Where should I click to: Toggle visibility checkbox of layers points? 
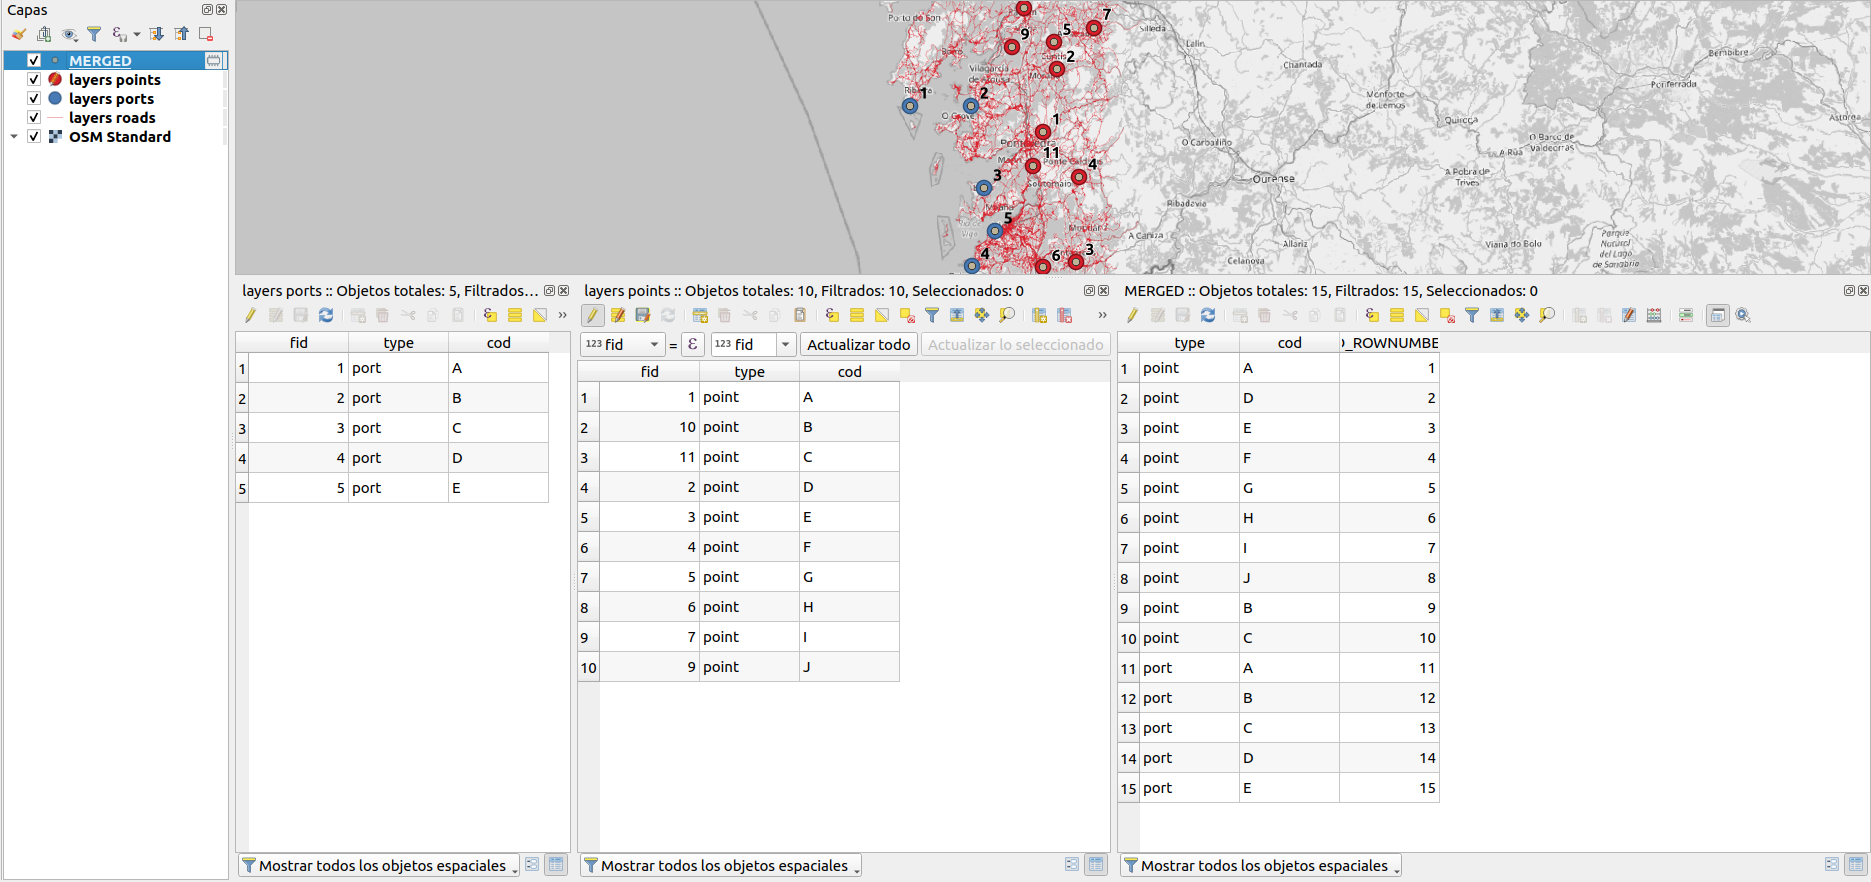pos(34,79)
